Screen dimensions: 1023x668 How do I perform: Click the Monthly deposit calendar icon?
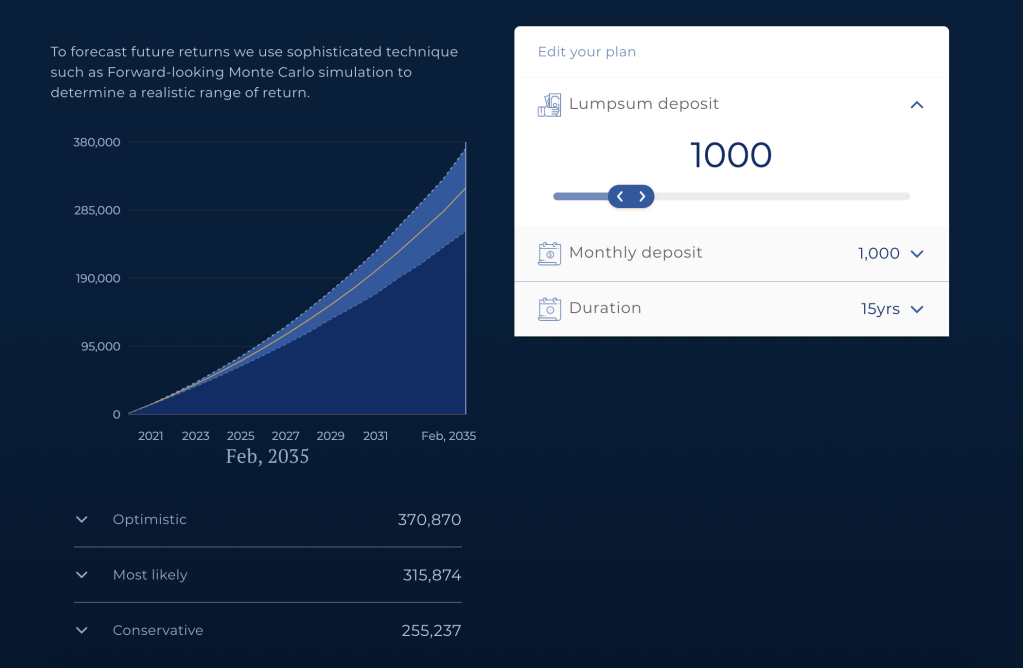pos(549,254)
